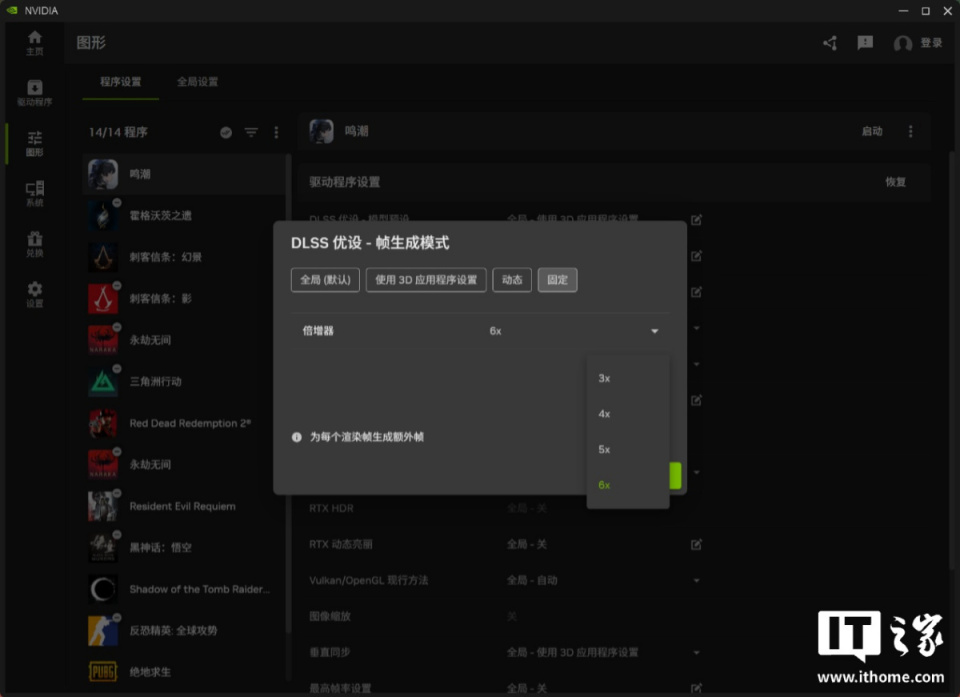Screen dimensions: 960x697
Task: Select 5x from multiplier list
Action: point(628,450)
